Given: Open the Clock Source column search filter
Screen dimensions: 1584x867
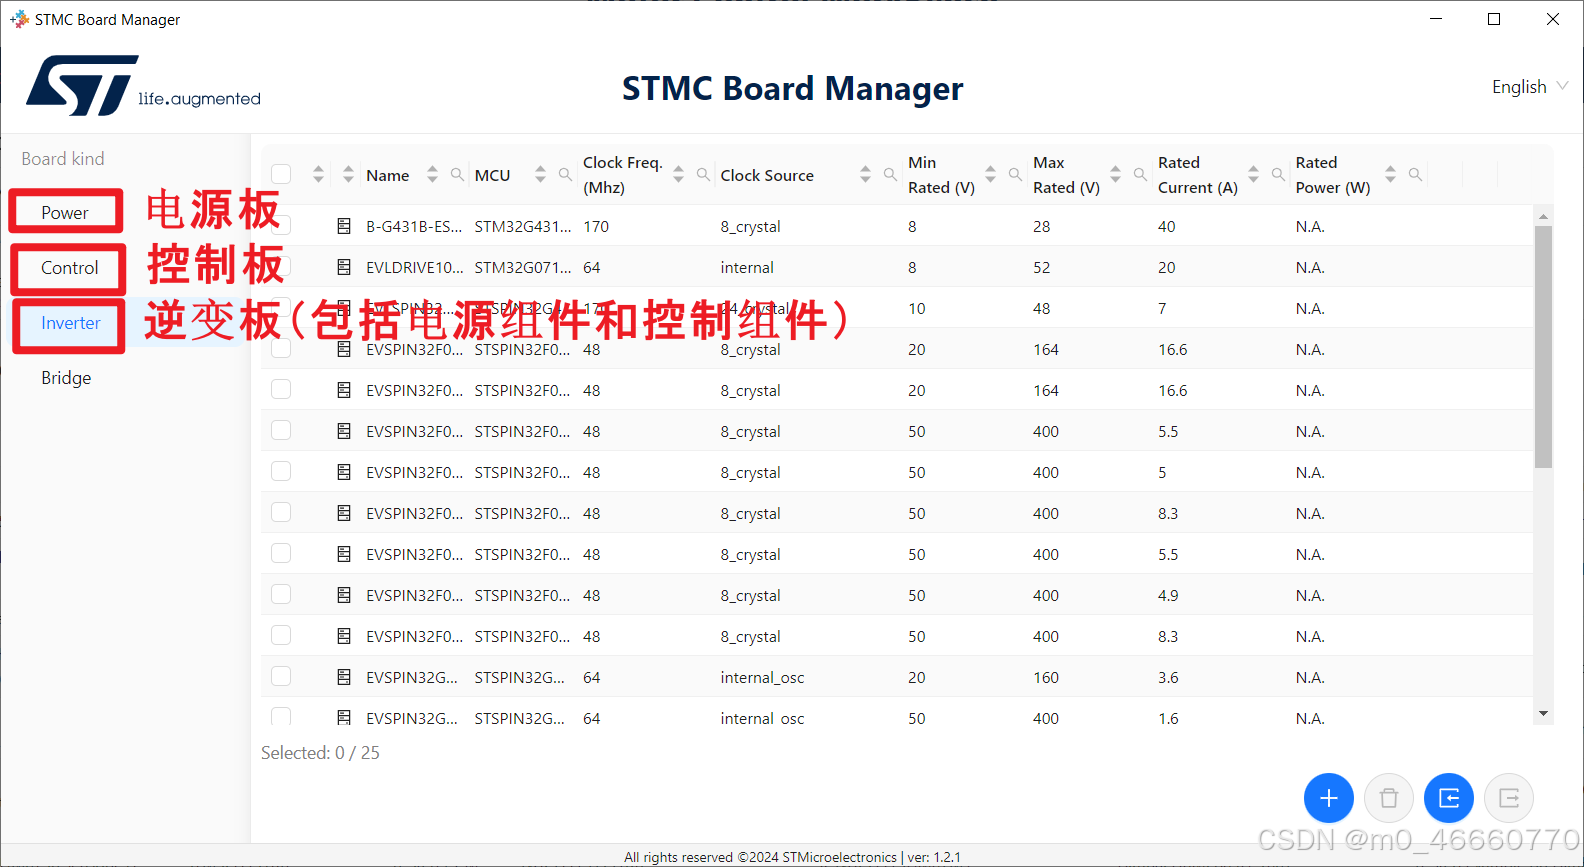Looking at the screenshot, I should pyautogui.click(x=890, y=174).
